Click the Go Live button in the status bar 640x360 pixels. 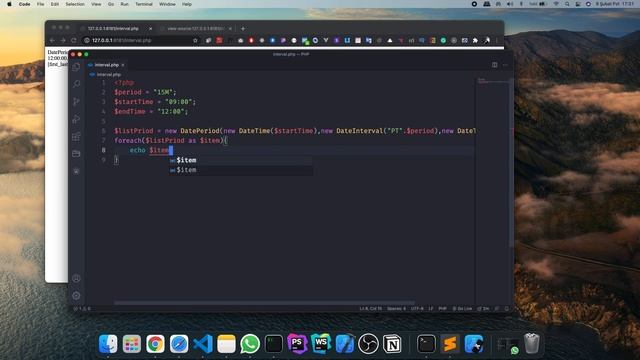click(x=462, y=309)
